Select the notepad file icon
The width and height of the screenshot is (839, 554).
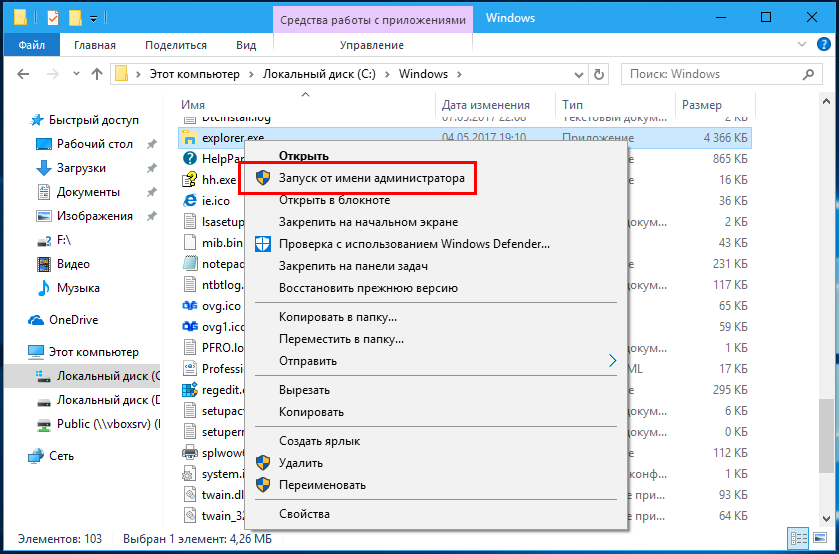189,264
